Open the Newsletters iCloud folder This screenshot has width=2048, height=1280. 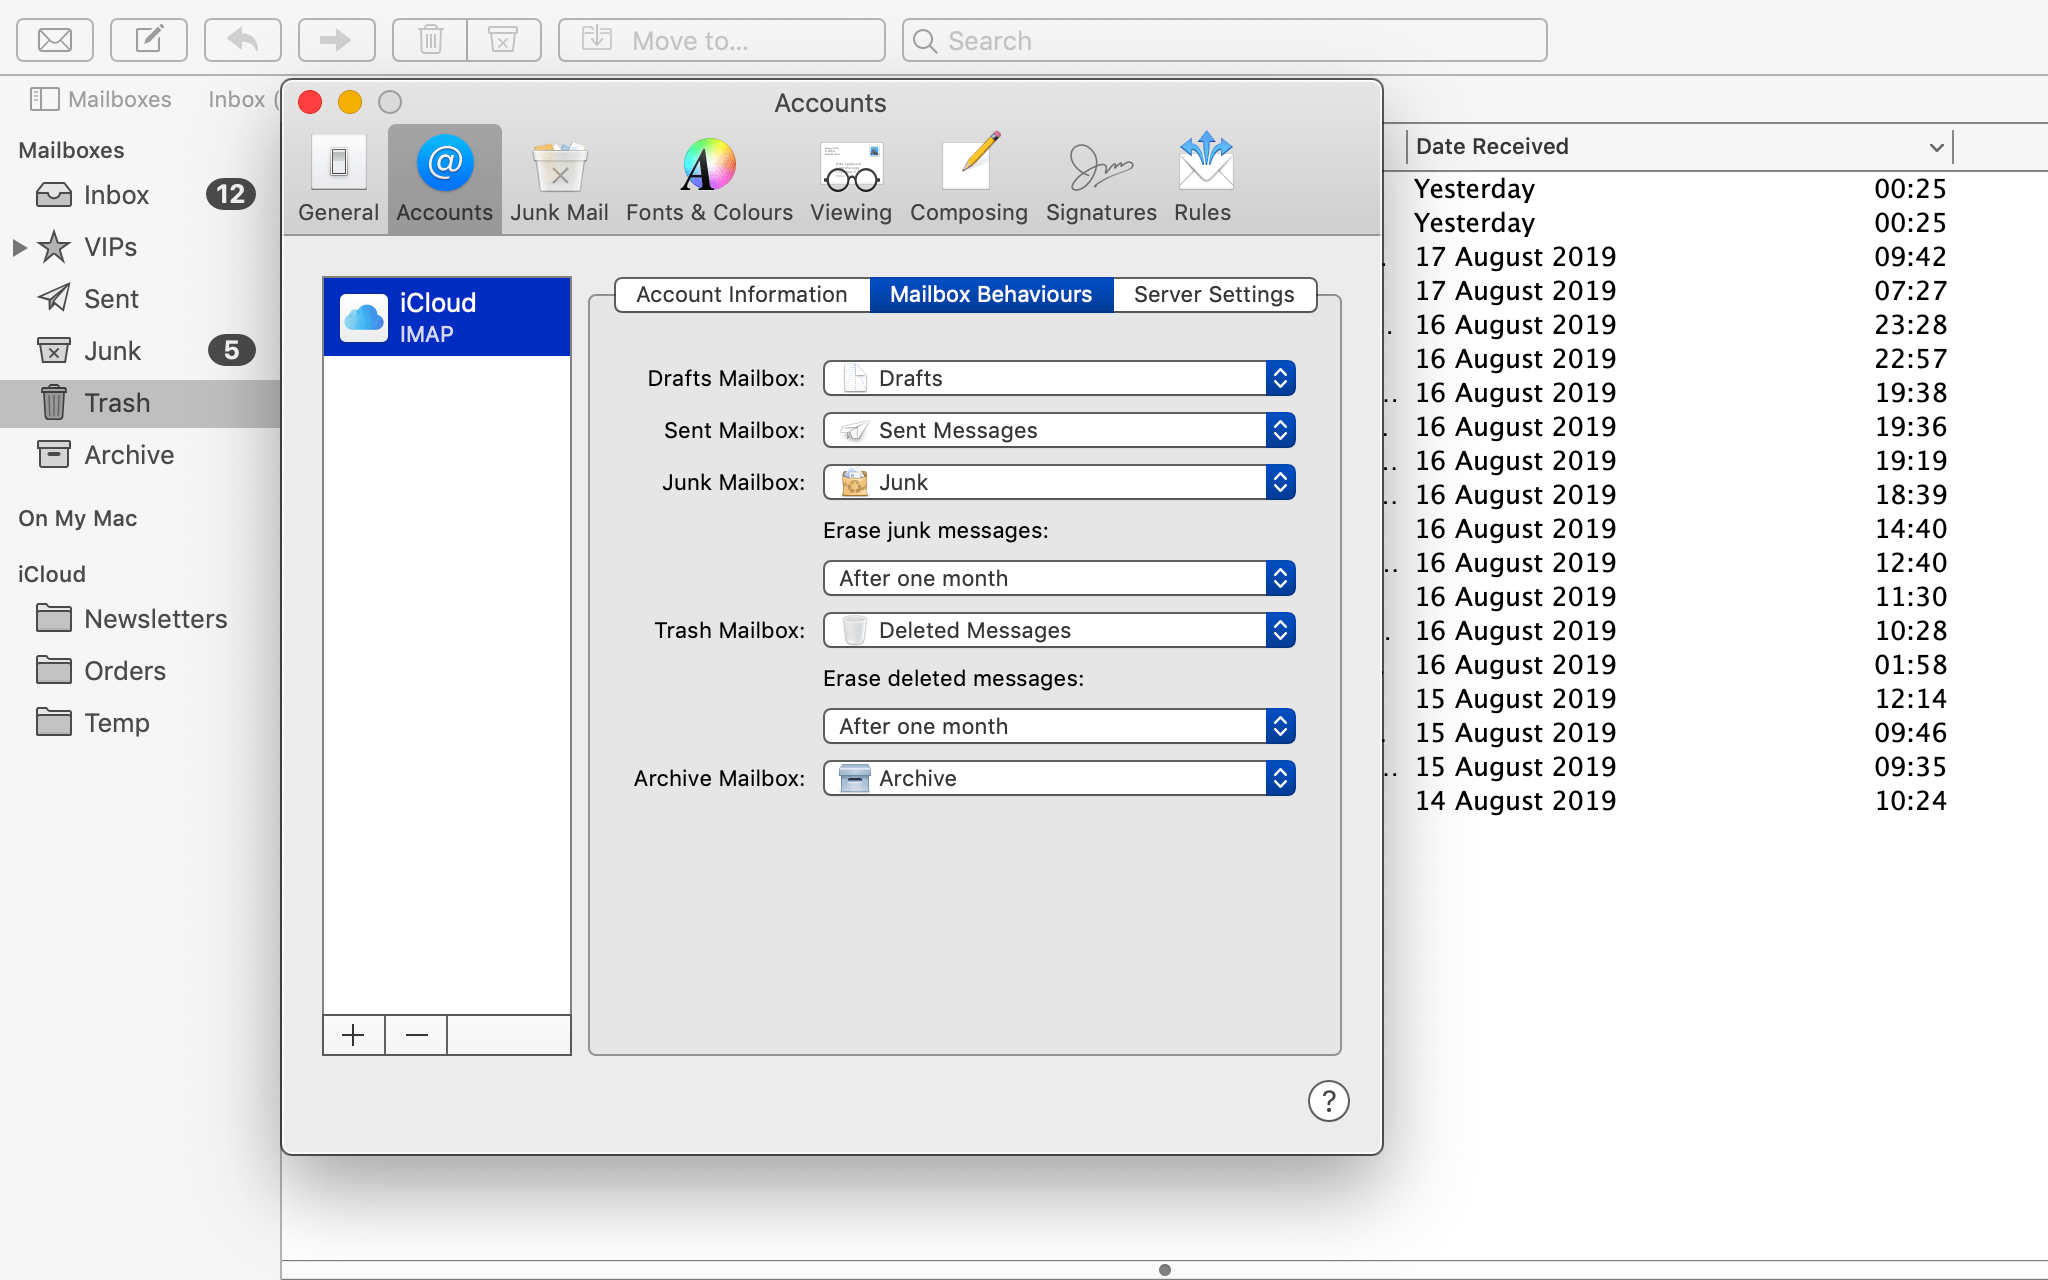click(x=155, y=618)
